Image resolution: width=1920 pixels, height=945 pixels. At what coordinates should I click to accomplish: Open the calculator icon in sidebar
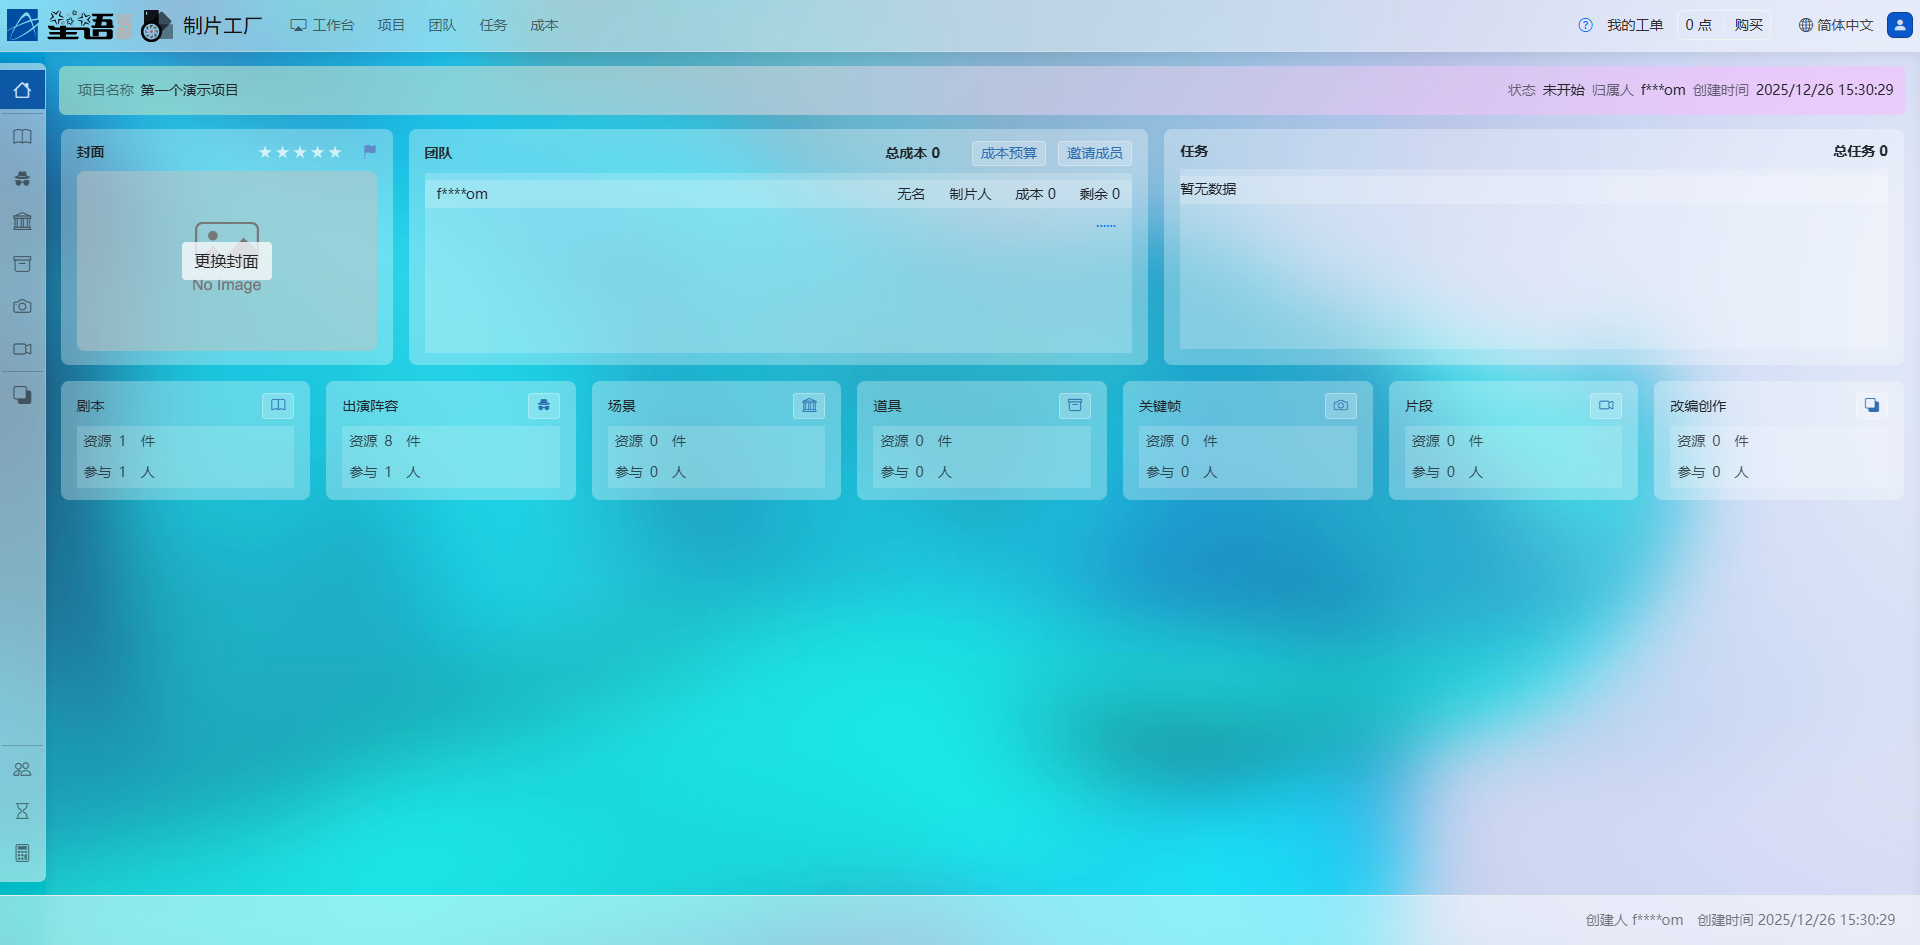[x=22, y=853]
